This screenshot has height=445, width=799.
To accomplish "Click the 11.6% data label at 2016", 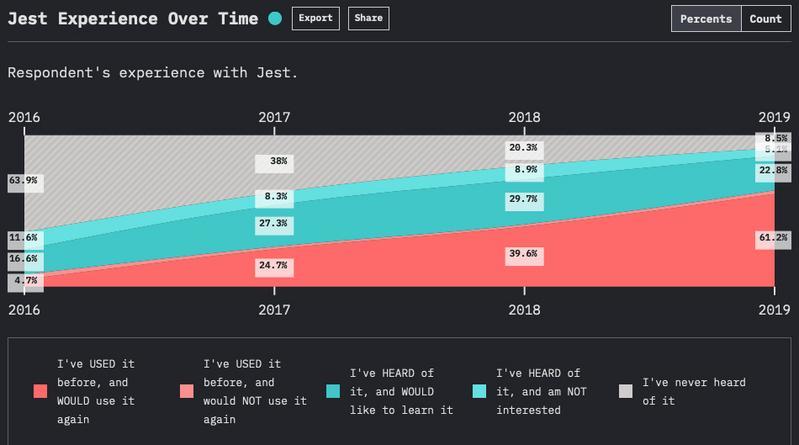I will [x=25, y=241].
